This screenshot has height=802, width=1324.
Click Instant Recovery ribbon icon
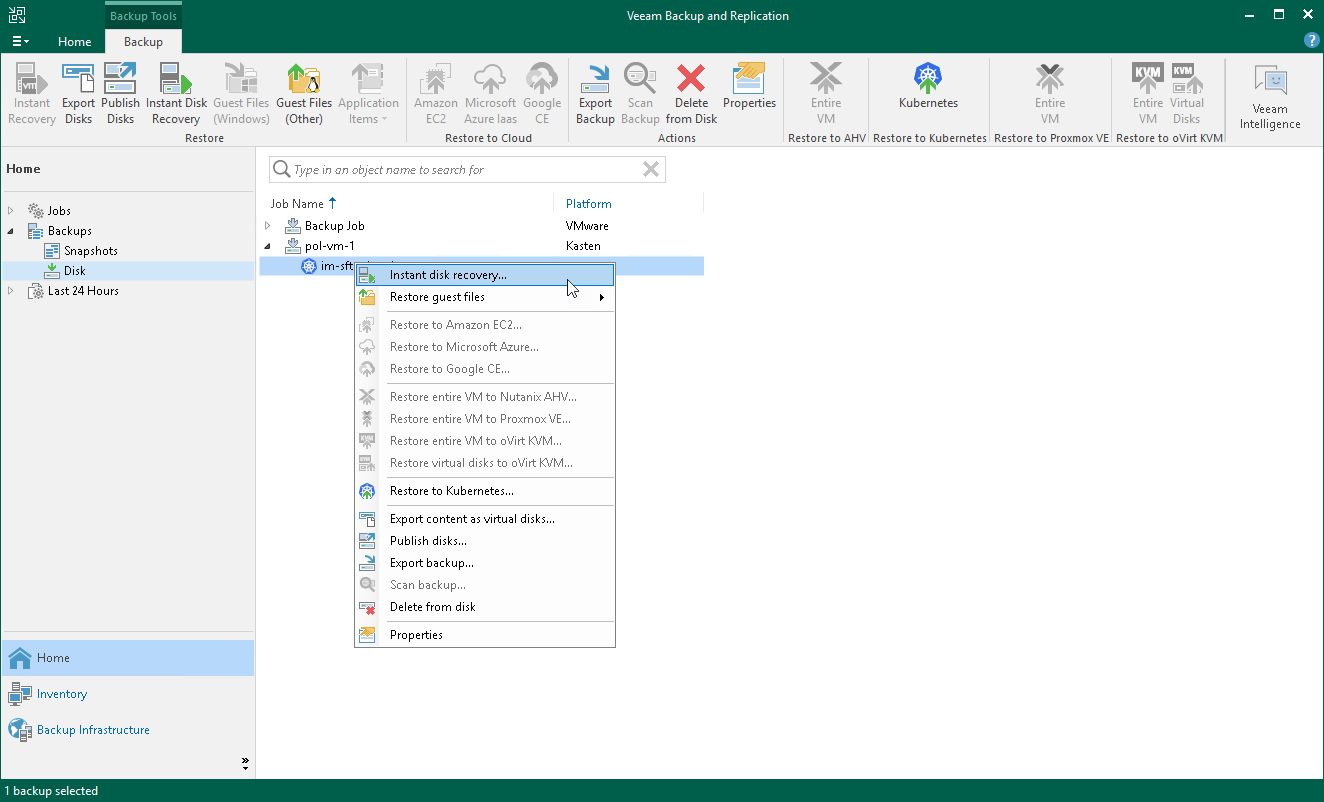click(x=32, y=94)
